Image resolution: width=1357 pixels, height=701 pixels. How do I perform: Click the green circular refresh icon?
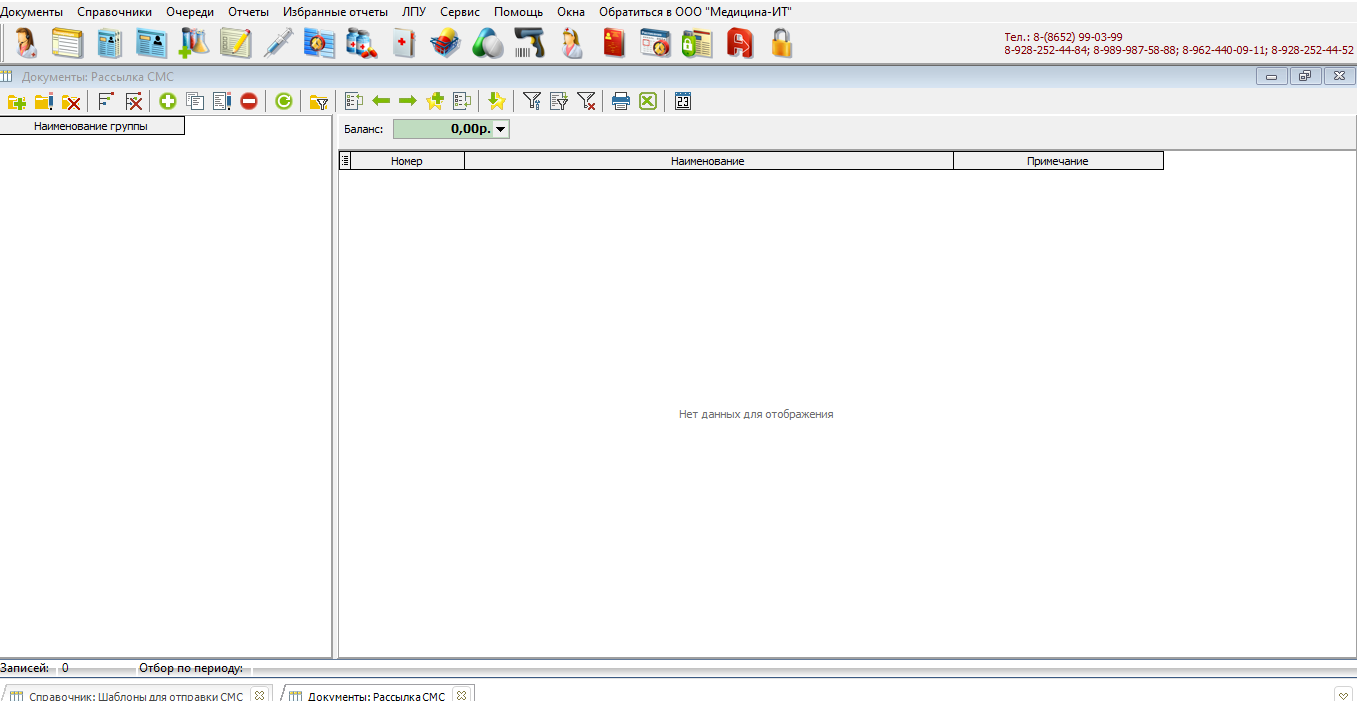click(284, 101)
